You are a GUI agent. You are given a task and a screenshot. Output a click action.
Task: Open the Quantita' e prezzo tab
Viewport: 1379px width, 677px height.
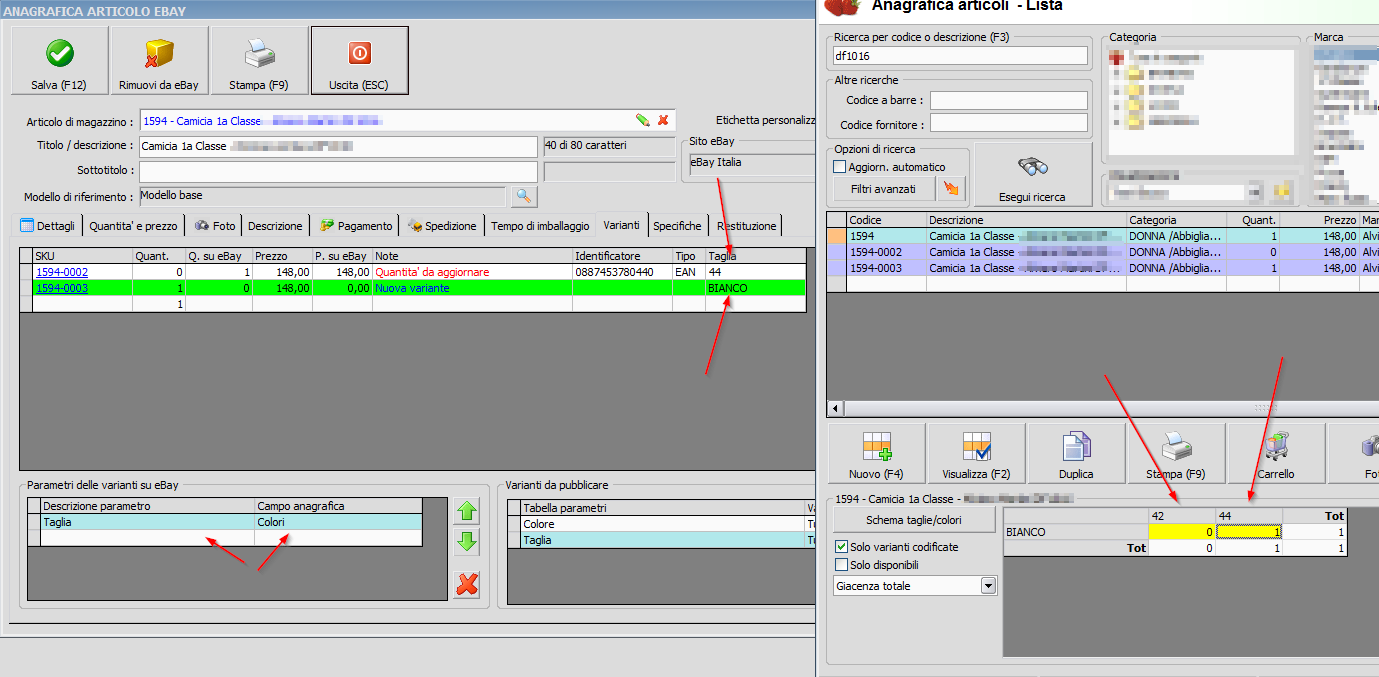[x=133, y=225]
